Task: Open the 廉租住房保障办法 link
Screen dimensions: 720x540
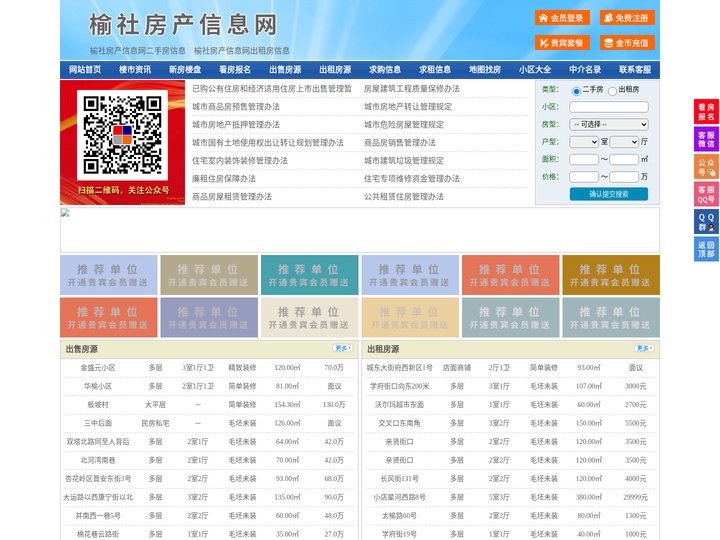Action: tap(224, 179)
